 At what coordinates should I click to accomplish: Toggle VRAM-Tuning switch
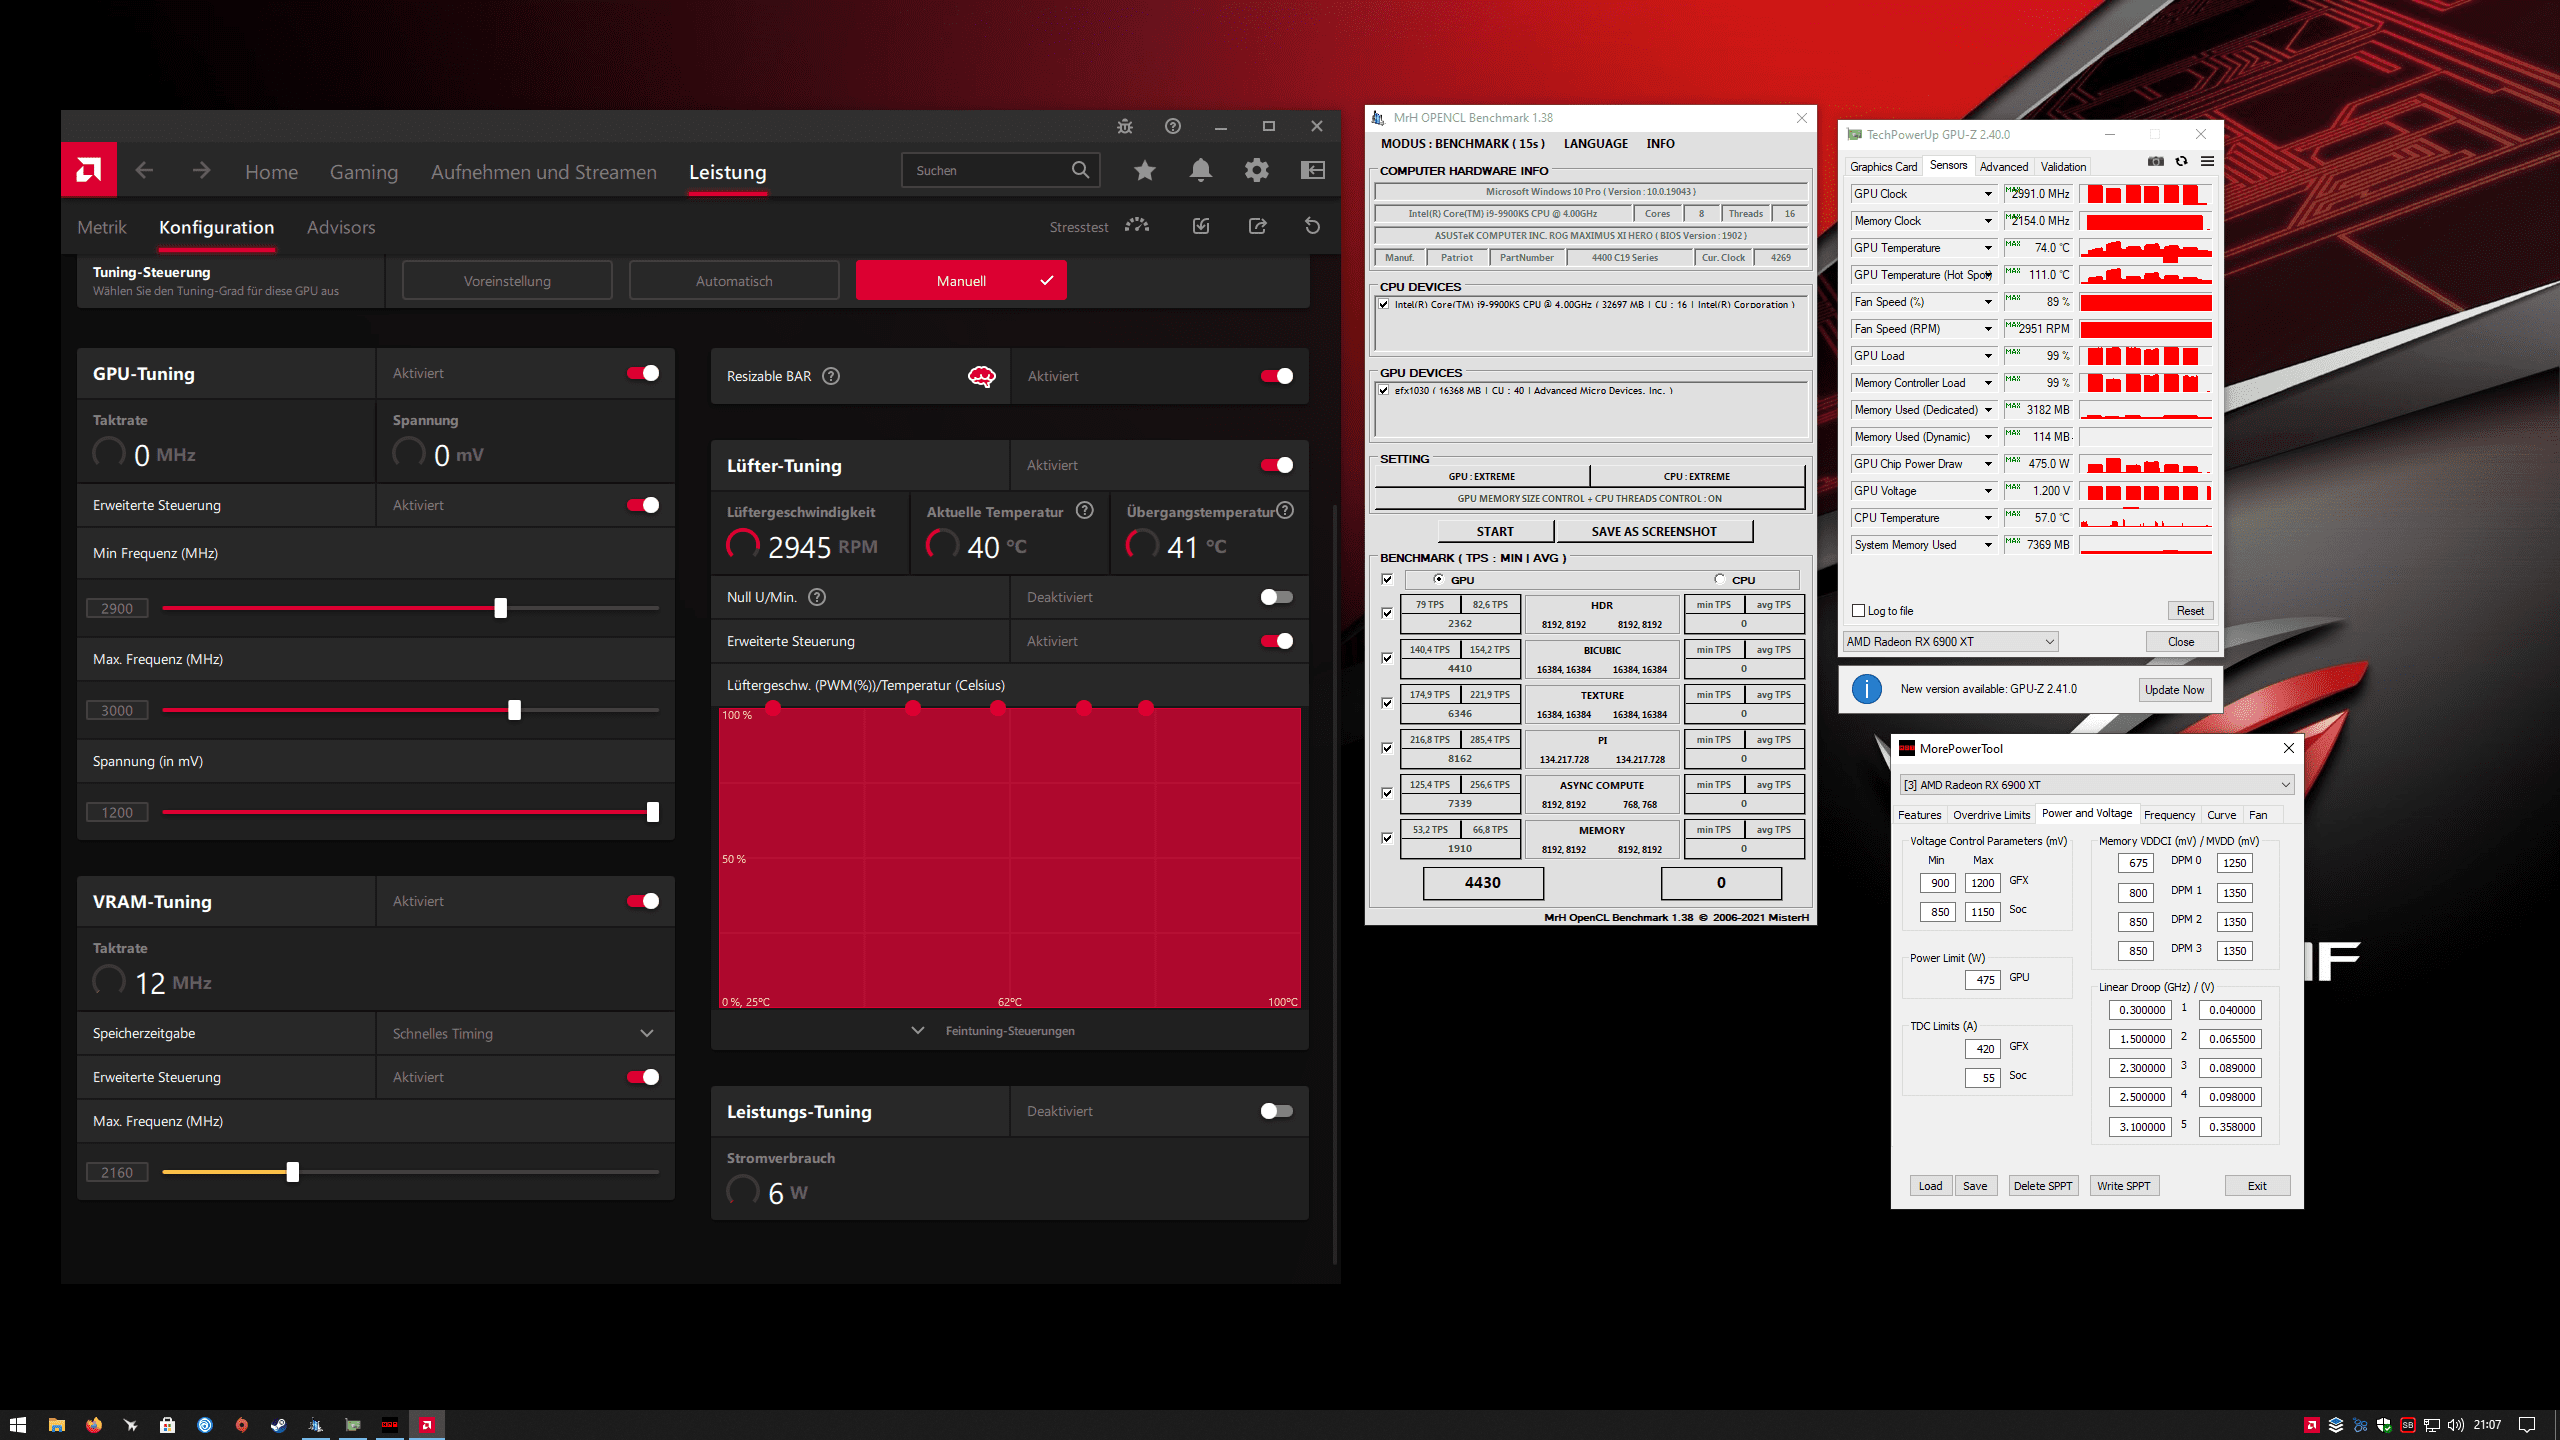click(643, 901)
